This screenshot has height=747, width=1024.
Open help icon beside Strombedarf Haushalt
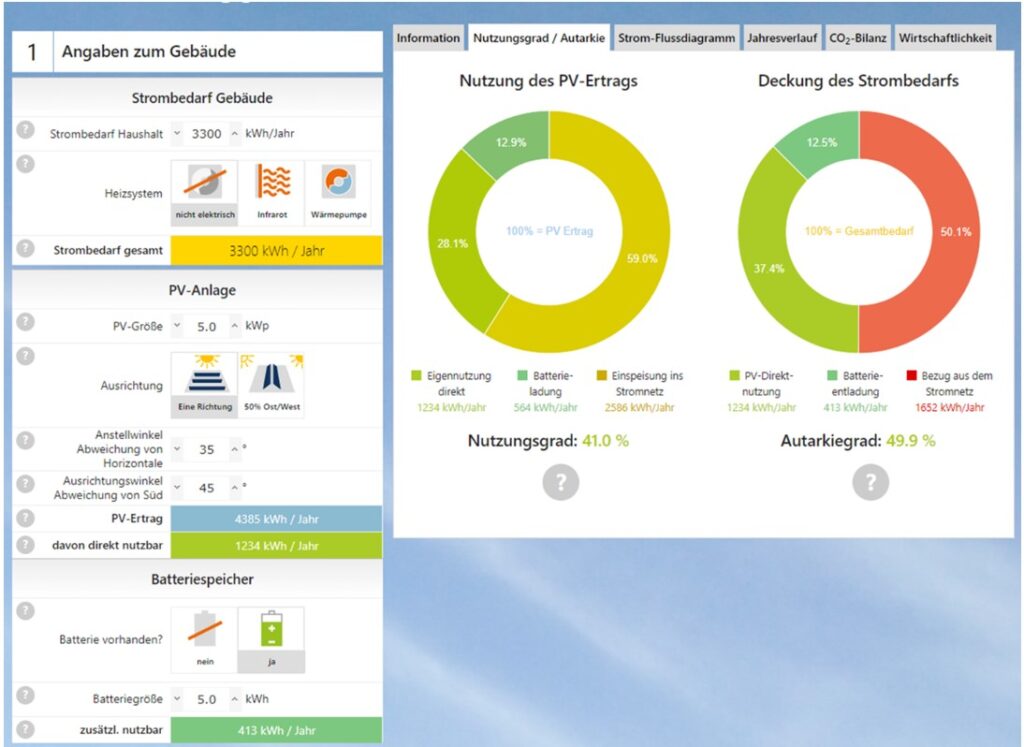point(26,132)
